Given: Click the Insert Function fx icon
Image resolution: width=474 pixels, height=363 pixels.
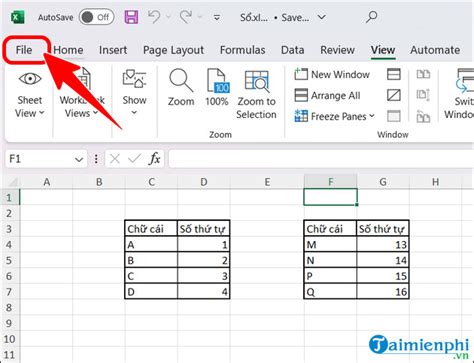Looking at the screenshot, I should (155, 159).
